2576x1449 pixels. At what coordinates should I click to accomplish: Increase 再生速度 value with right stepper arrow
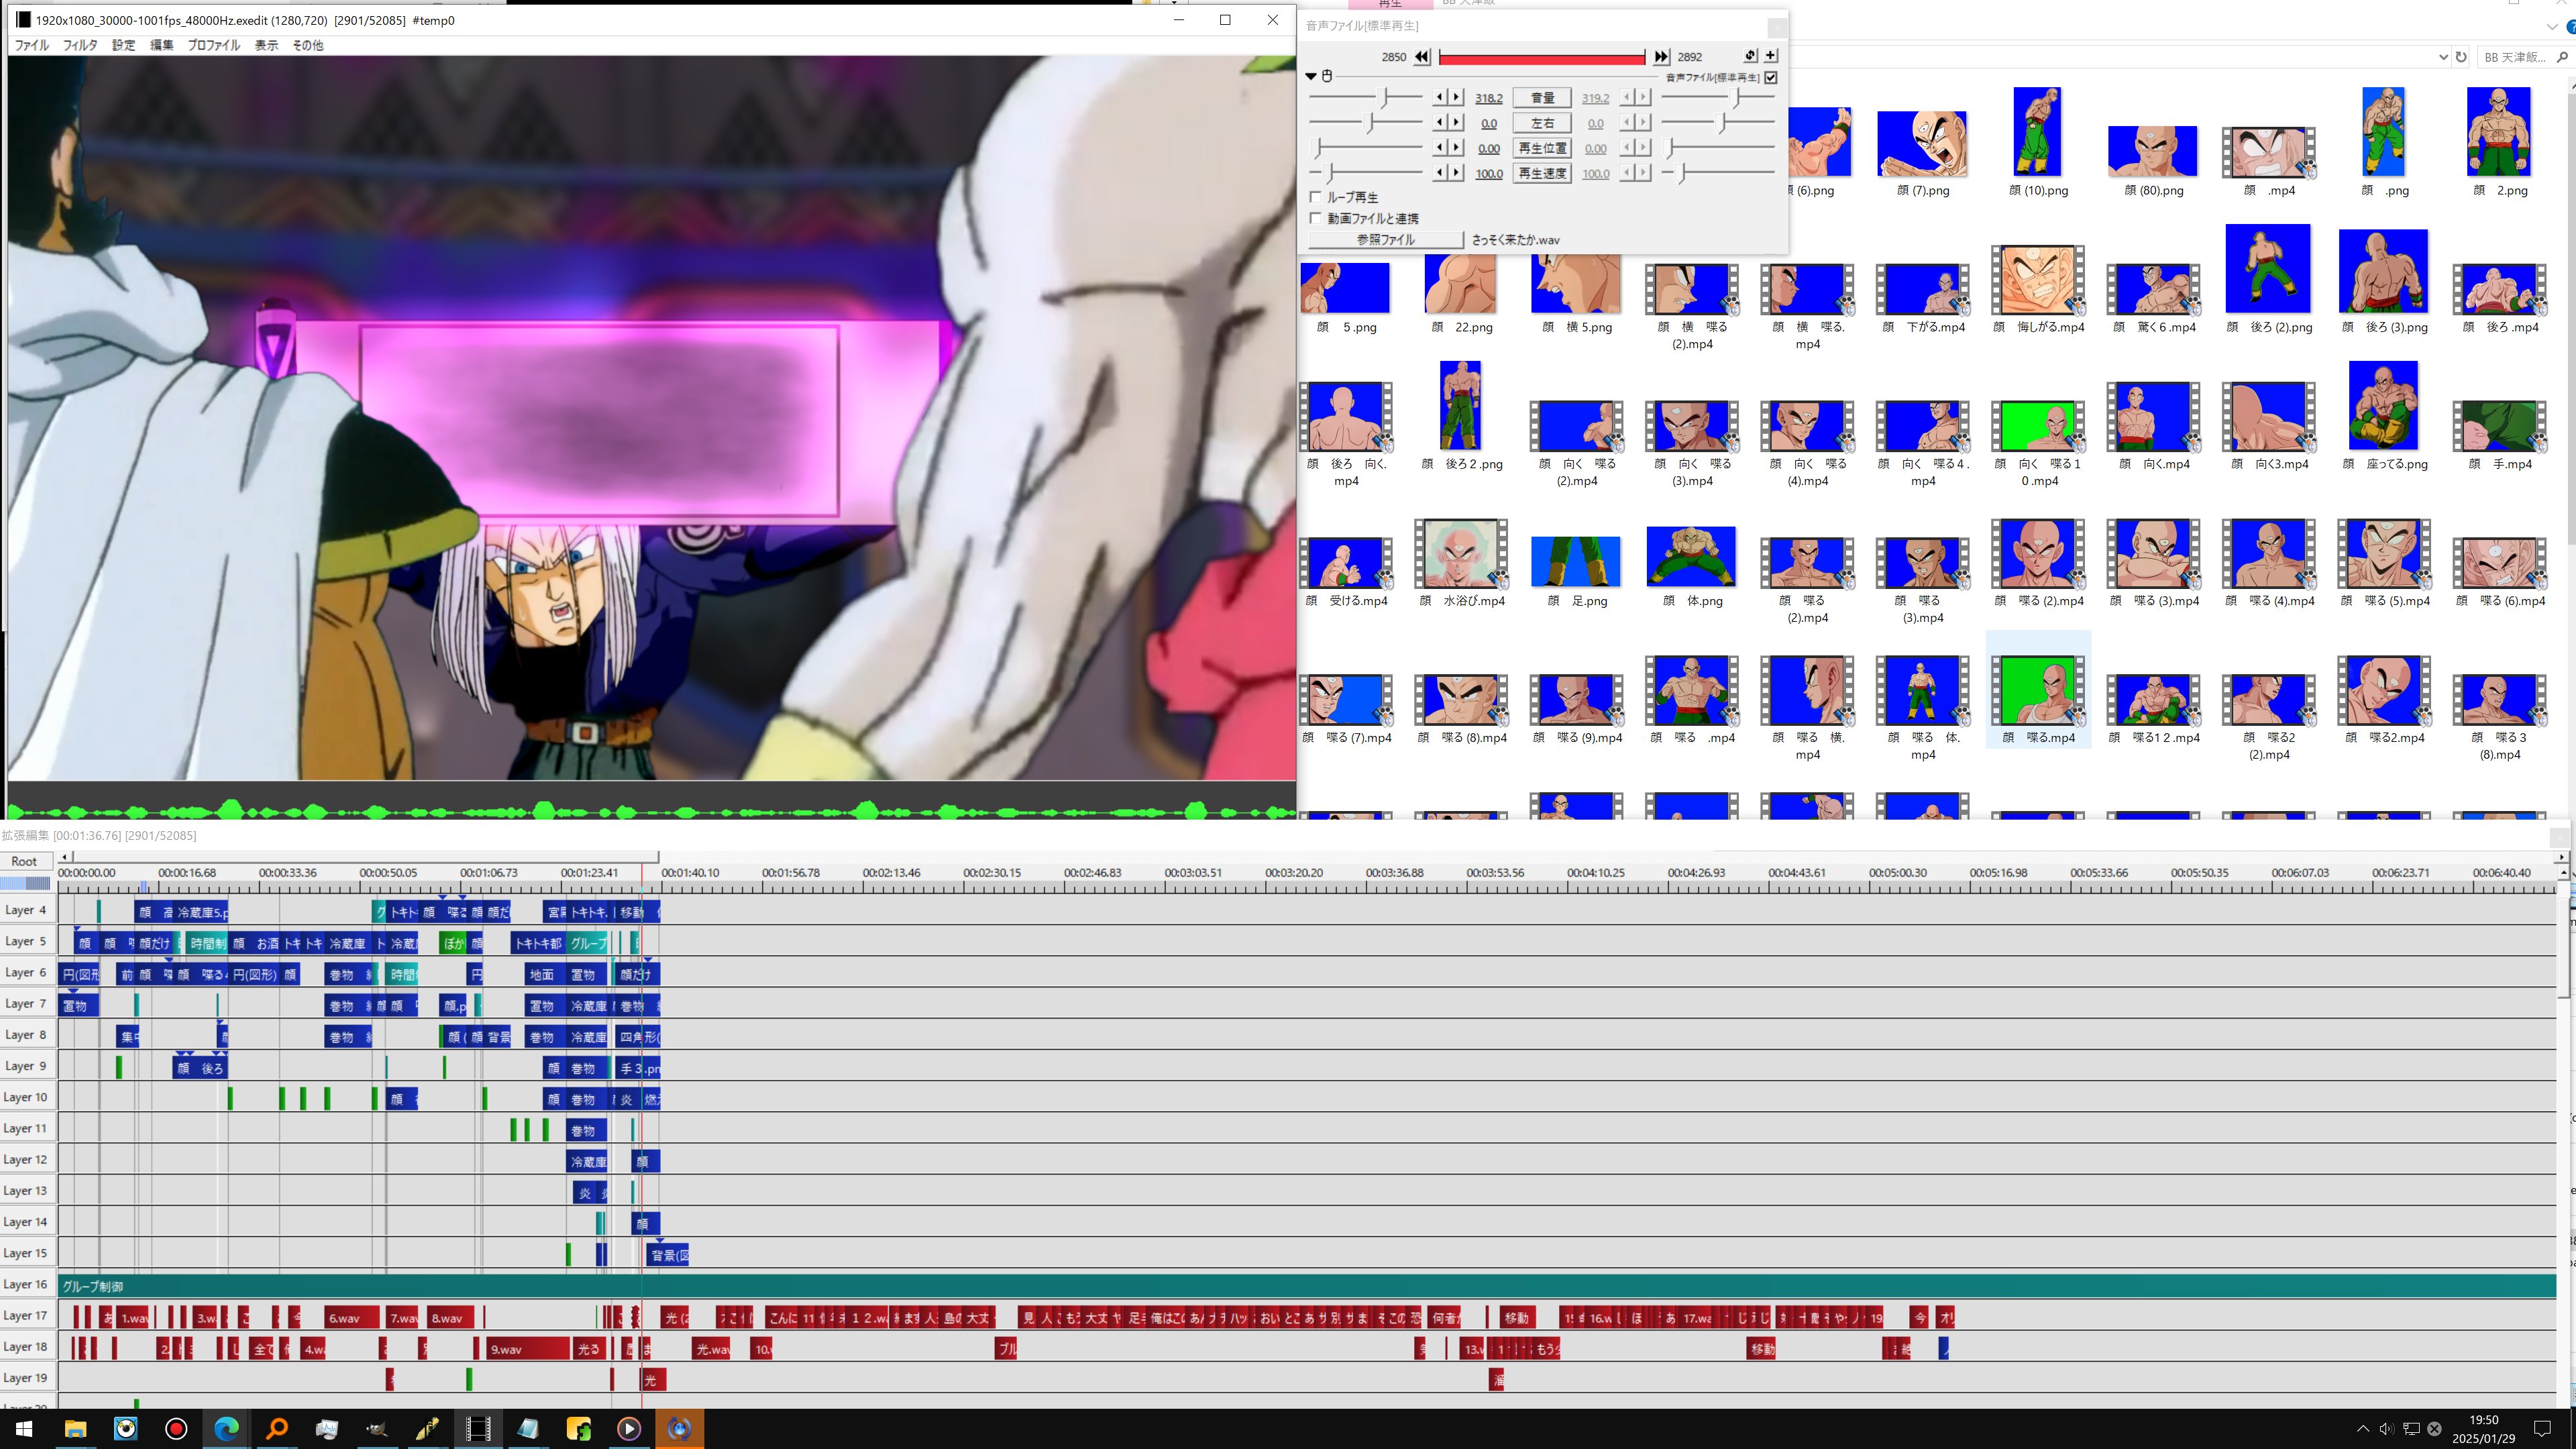pyautogui.click(x=1456, y=172)
